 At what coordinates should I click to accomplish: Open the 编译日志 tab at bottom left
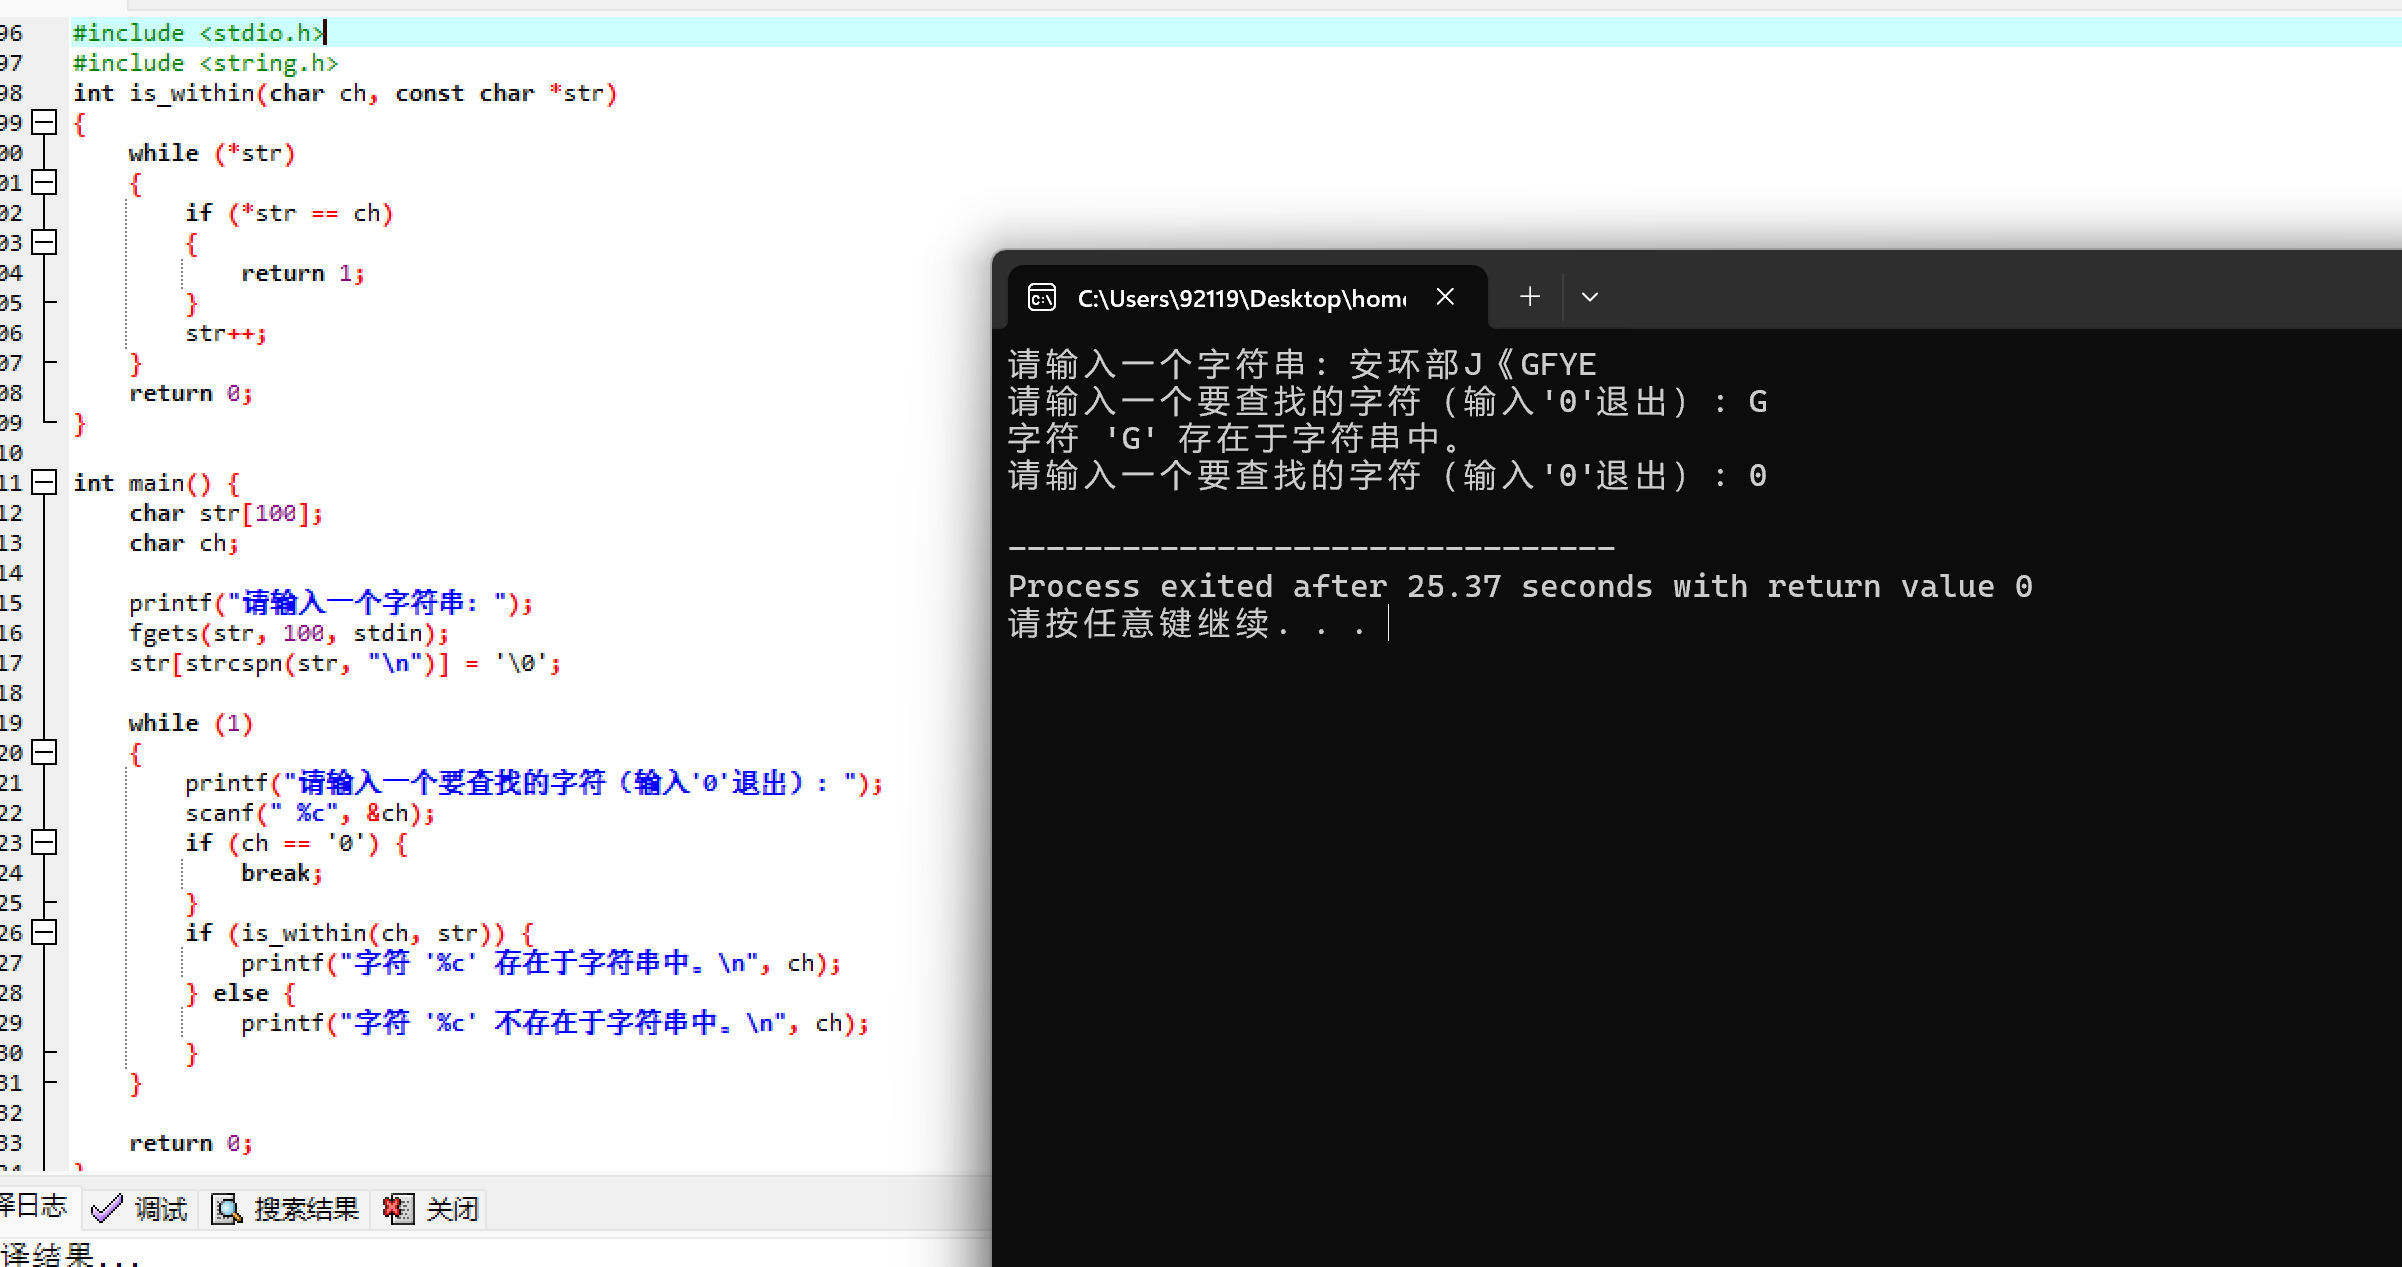(34, 1206)
